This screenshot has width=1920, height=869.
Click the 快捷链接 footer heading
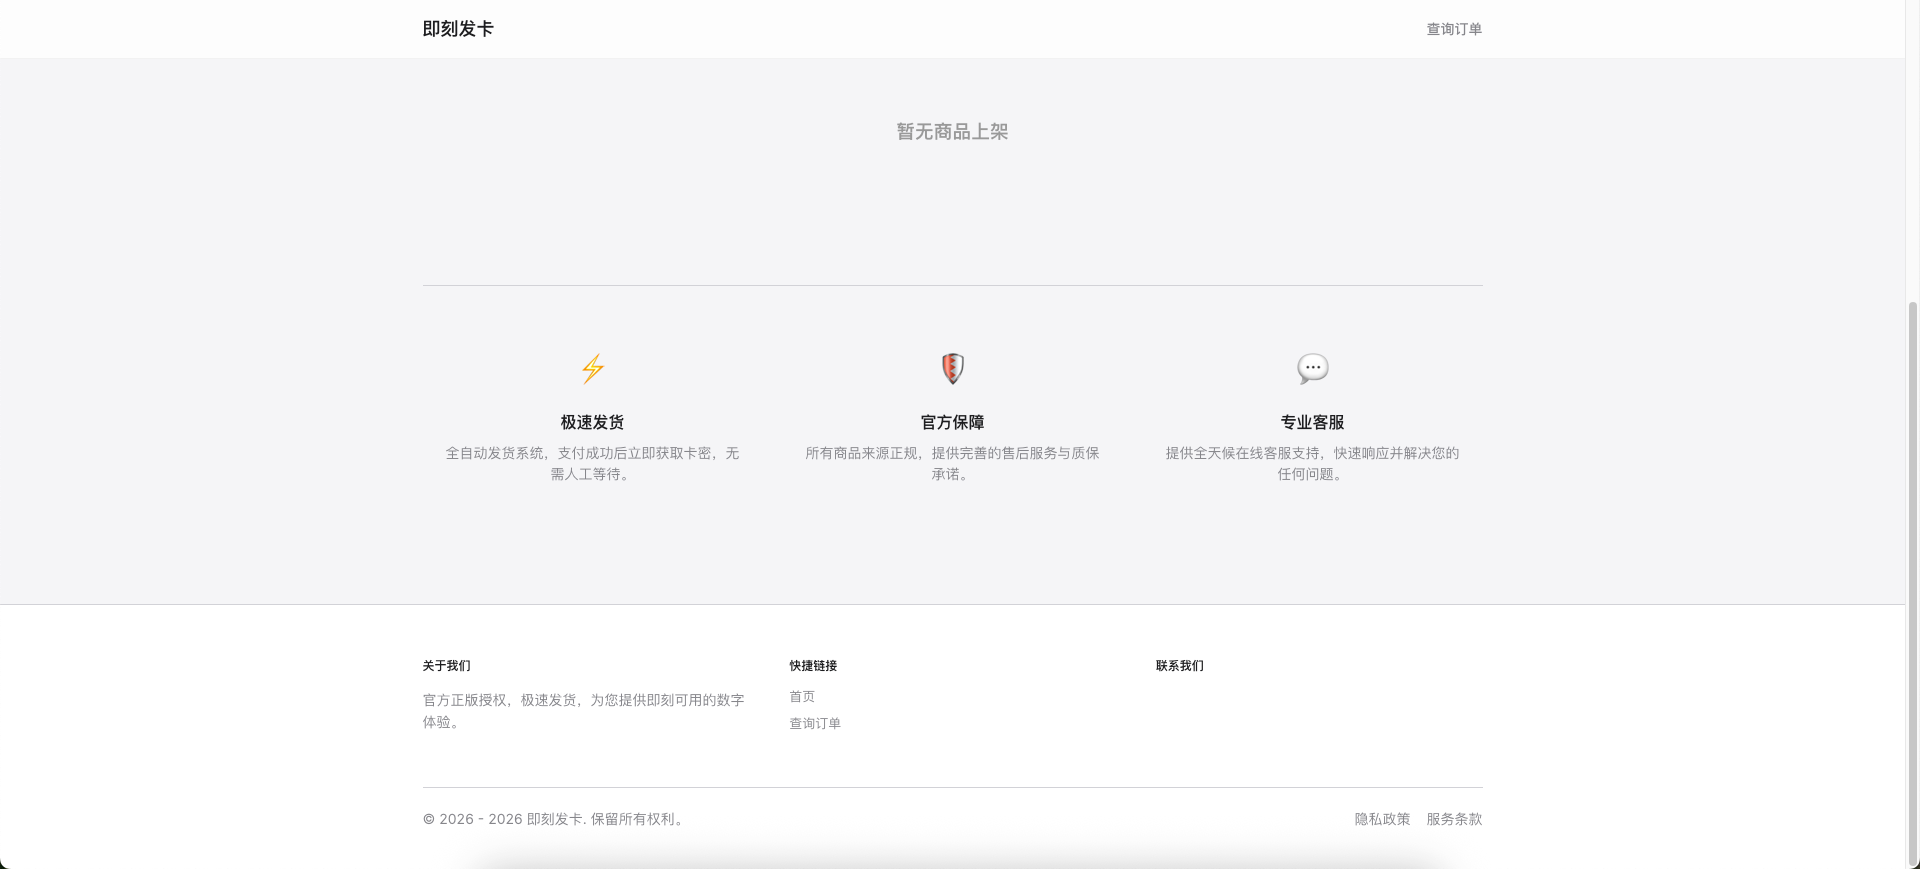coord(813,665)
